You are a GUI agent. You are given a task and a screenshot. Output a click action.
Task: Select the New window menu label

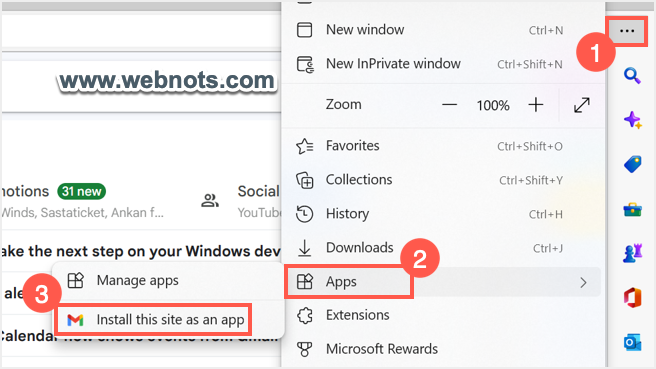click(365, 30)
